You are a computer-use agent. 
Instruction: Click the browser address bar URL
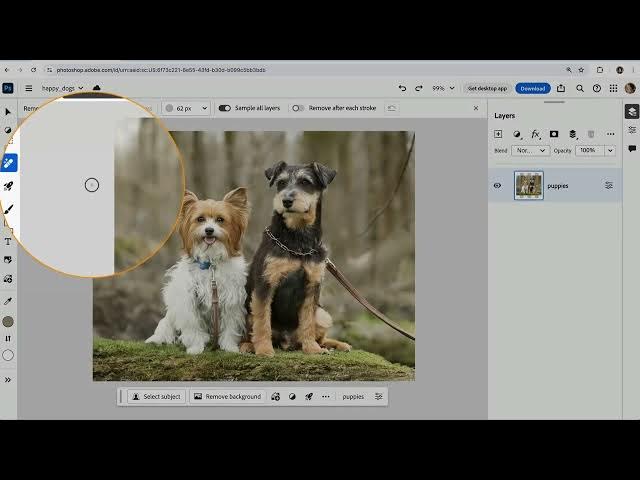click(161, 70)
